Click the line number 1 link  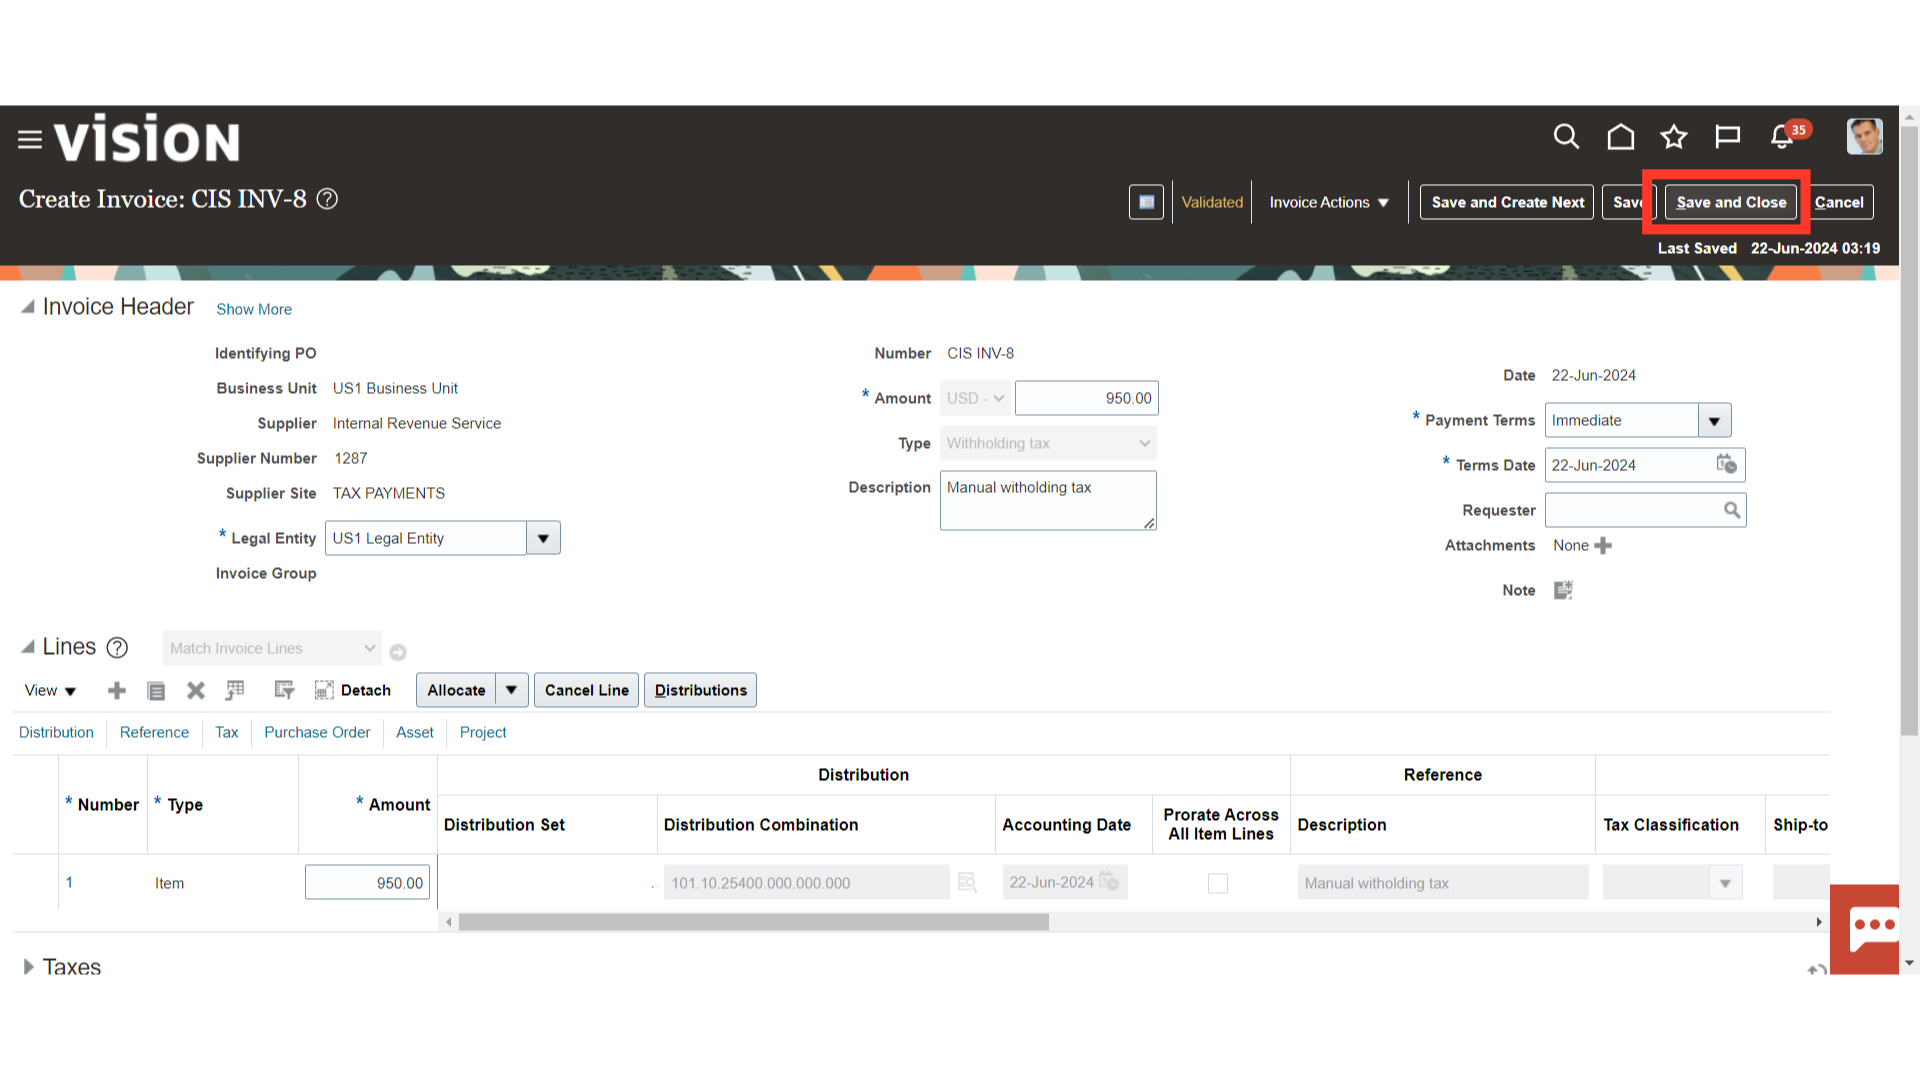click(69, 882)
